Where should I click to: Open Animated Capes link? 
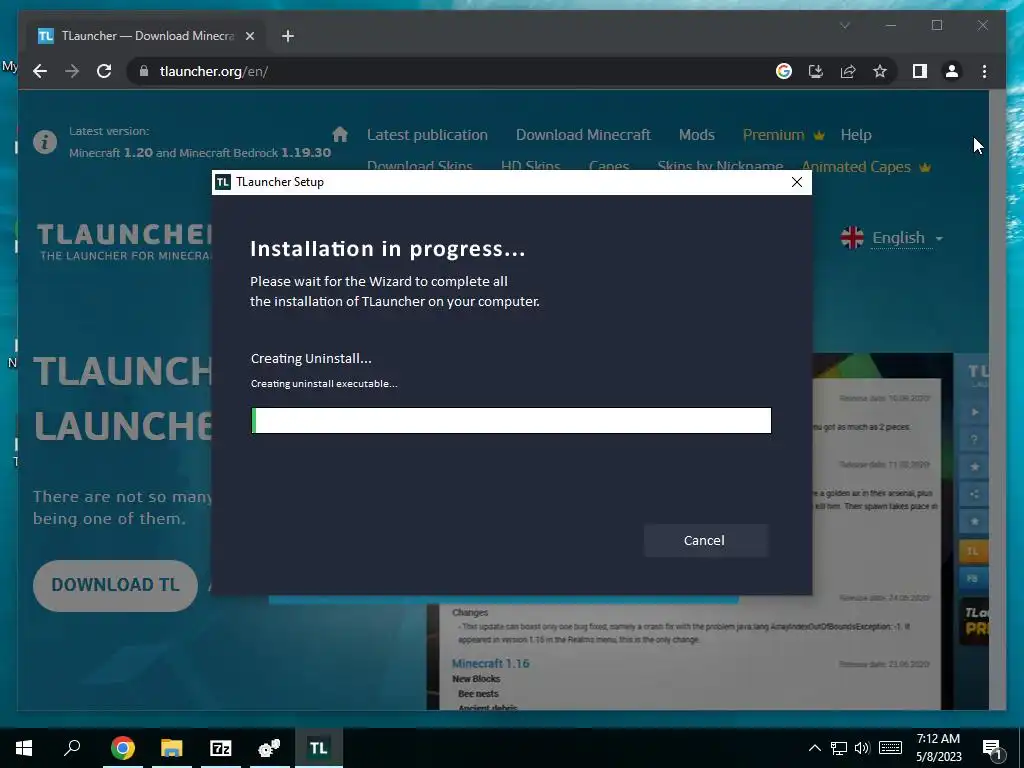click(x=865, y=167)
